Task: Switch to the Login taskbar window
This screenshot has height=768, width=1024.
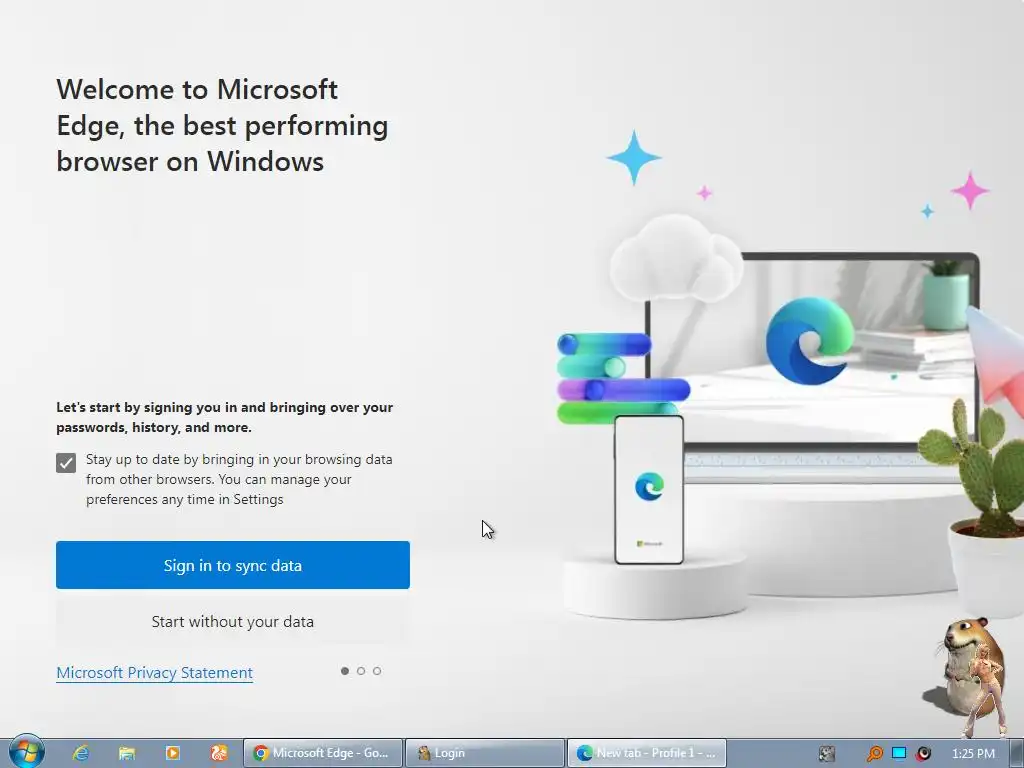Action: [485, 753]
